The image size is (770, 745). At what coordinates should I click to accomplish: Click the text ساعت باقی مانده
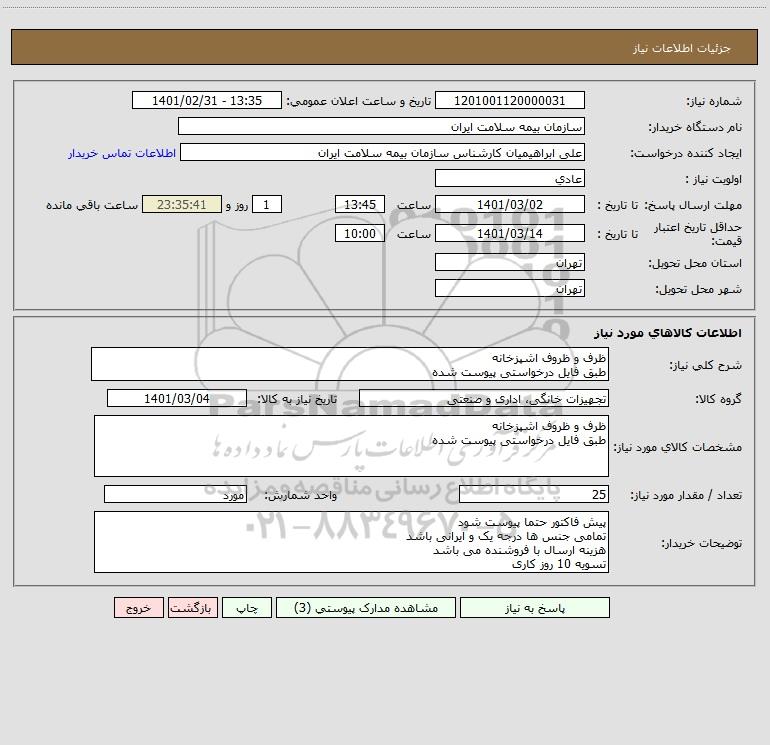click(x=92, y=205)
